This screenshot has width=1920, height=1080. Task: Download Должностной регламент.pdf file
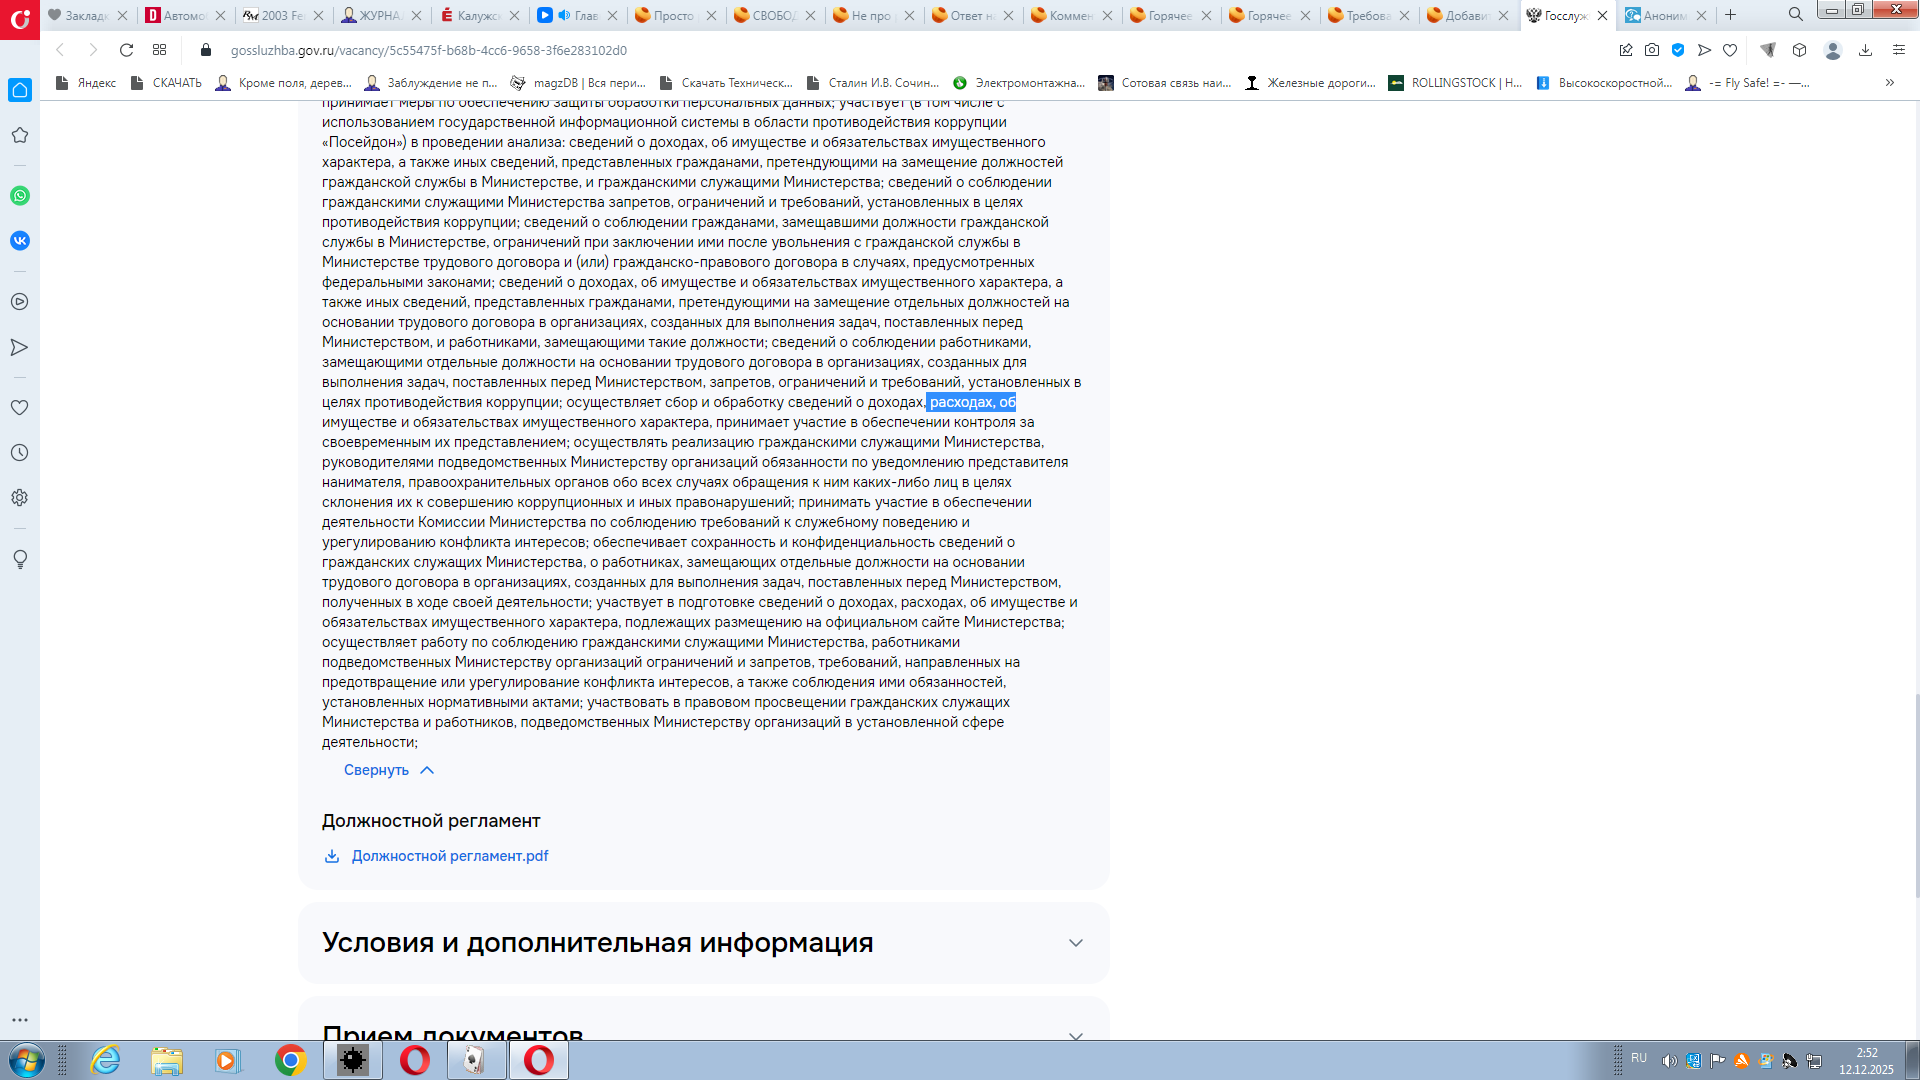tap(437, 856)
